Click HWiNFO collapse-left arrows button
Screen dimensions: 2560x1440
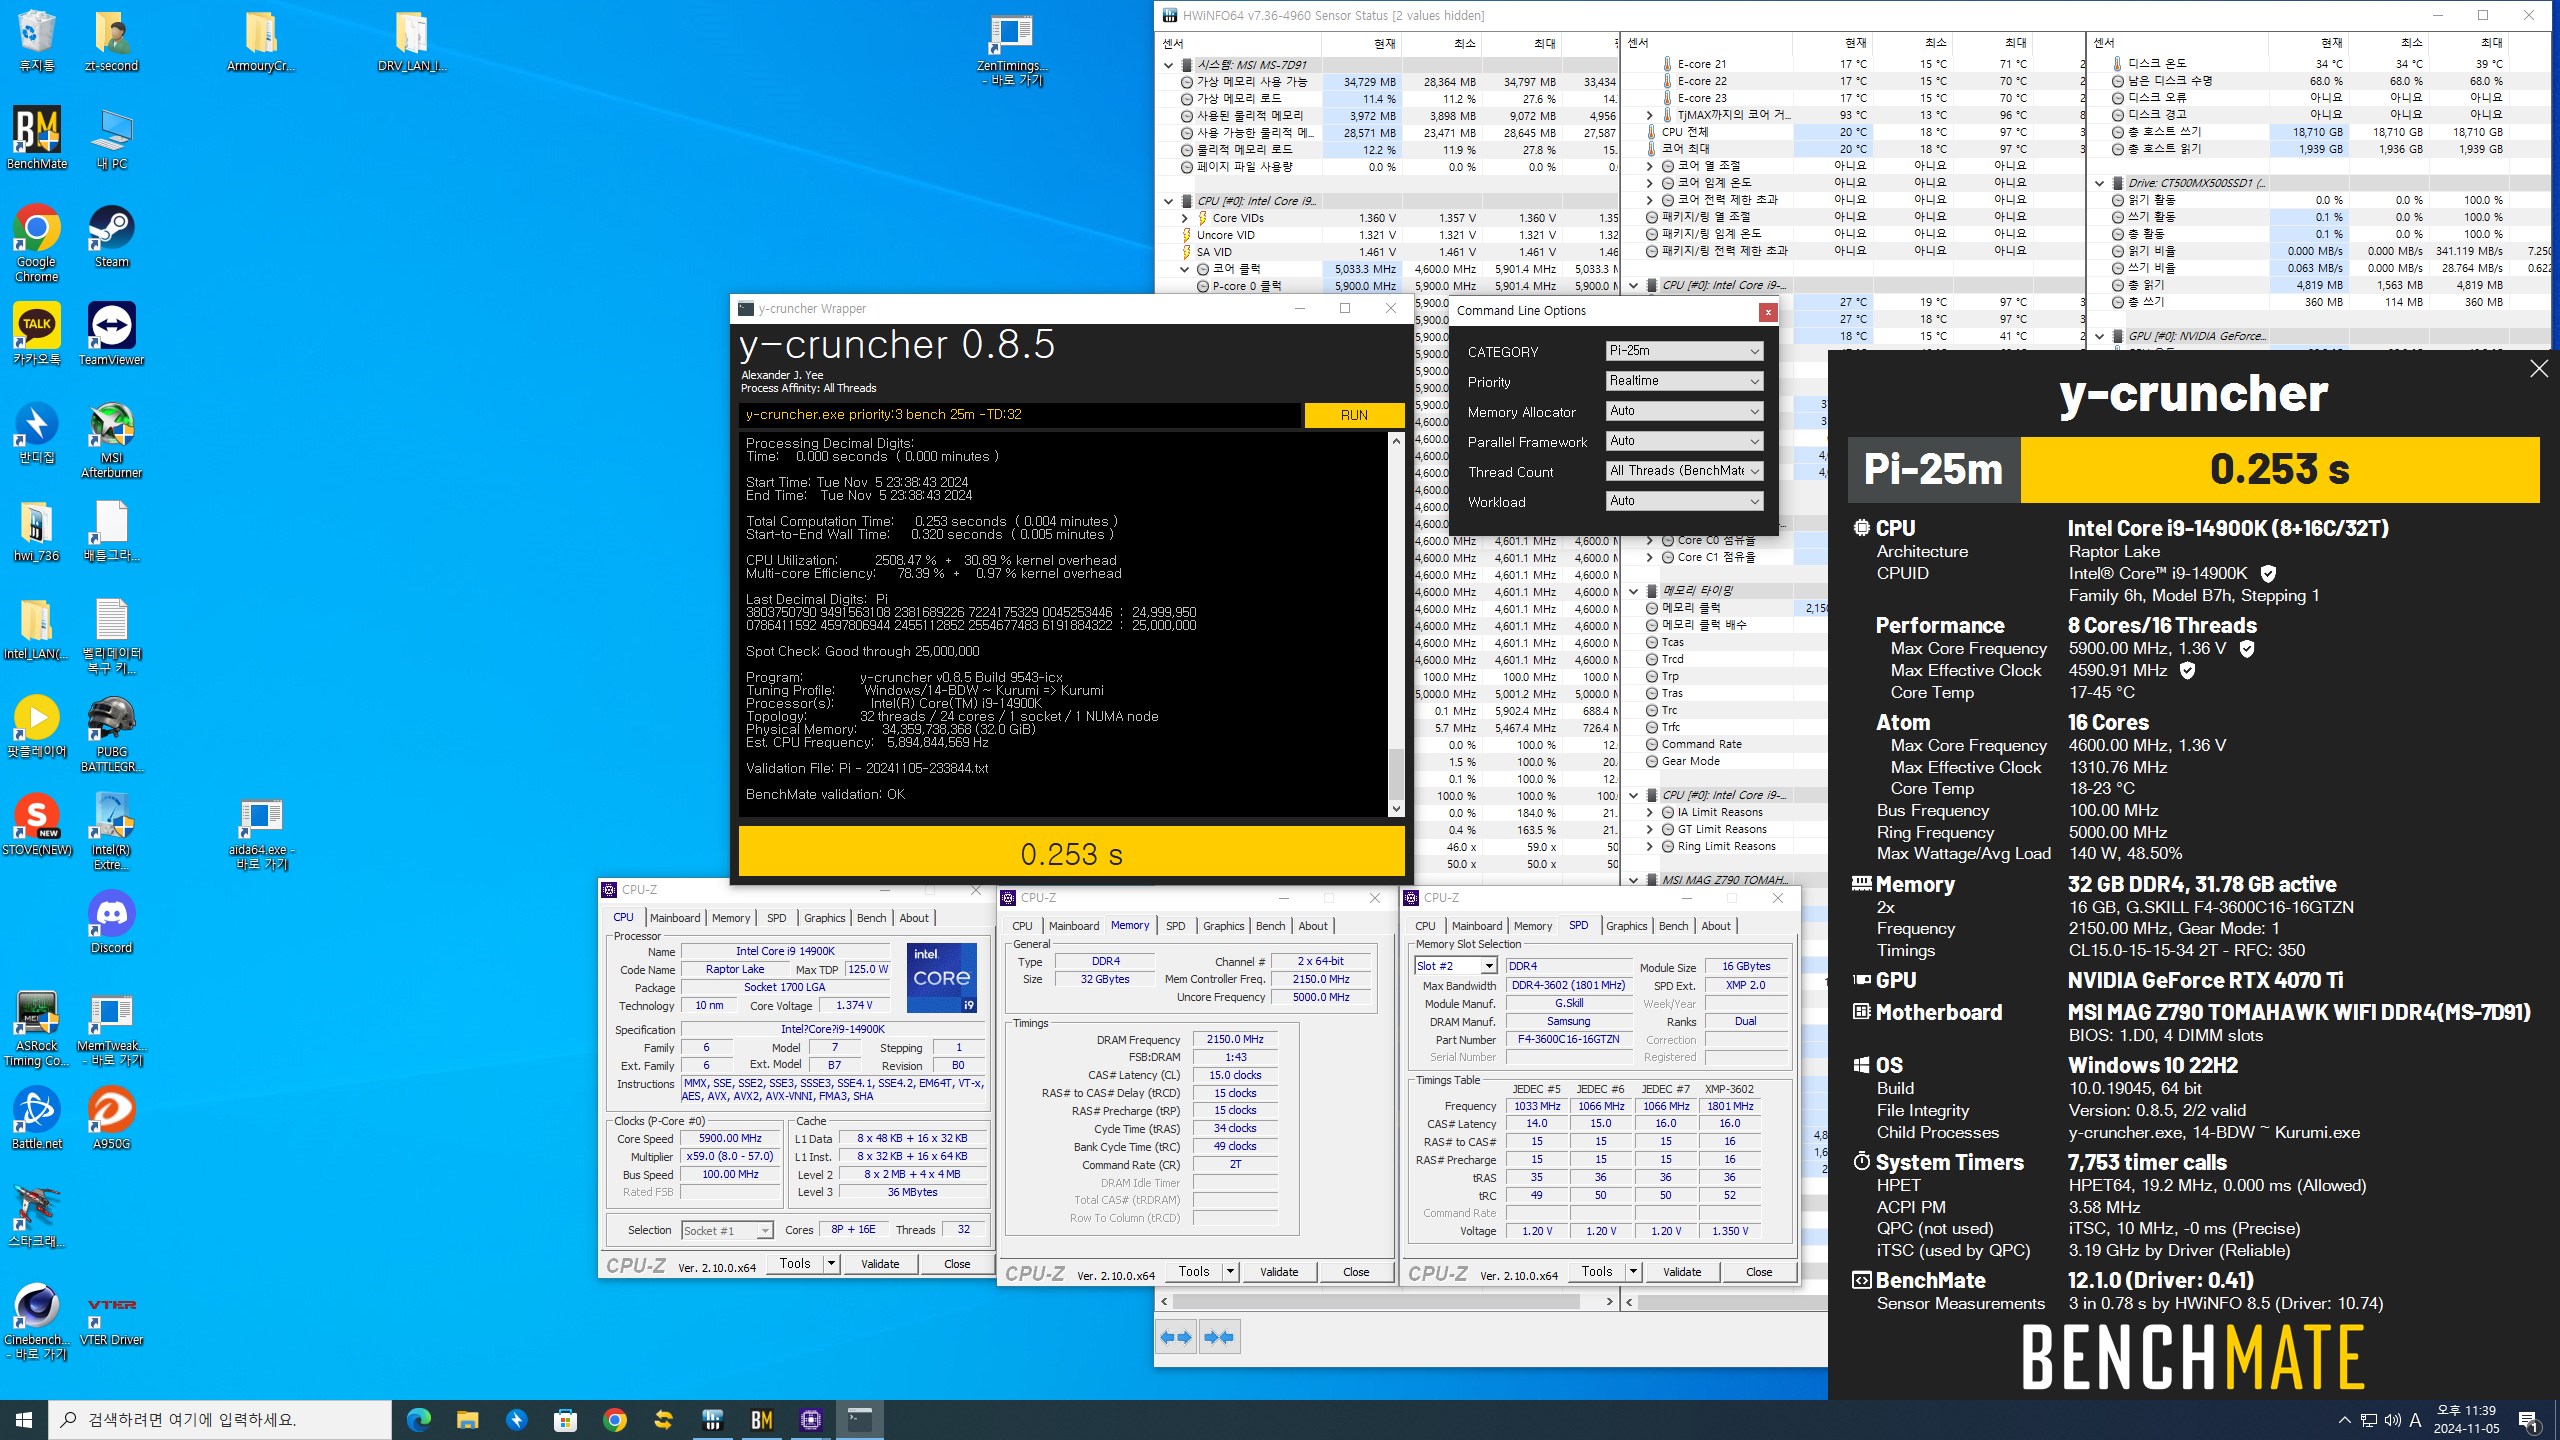(x=1176, y=1337)
